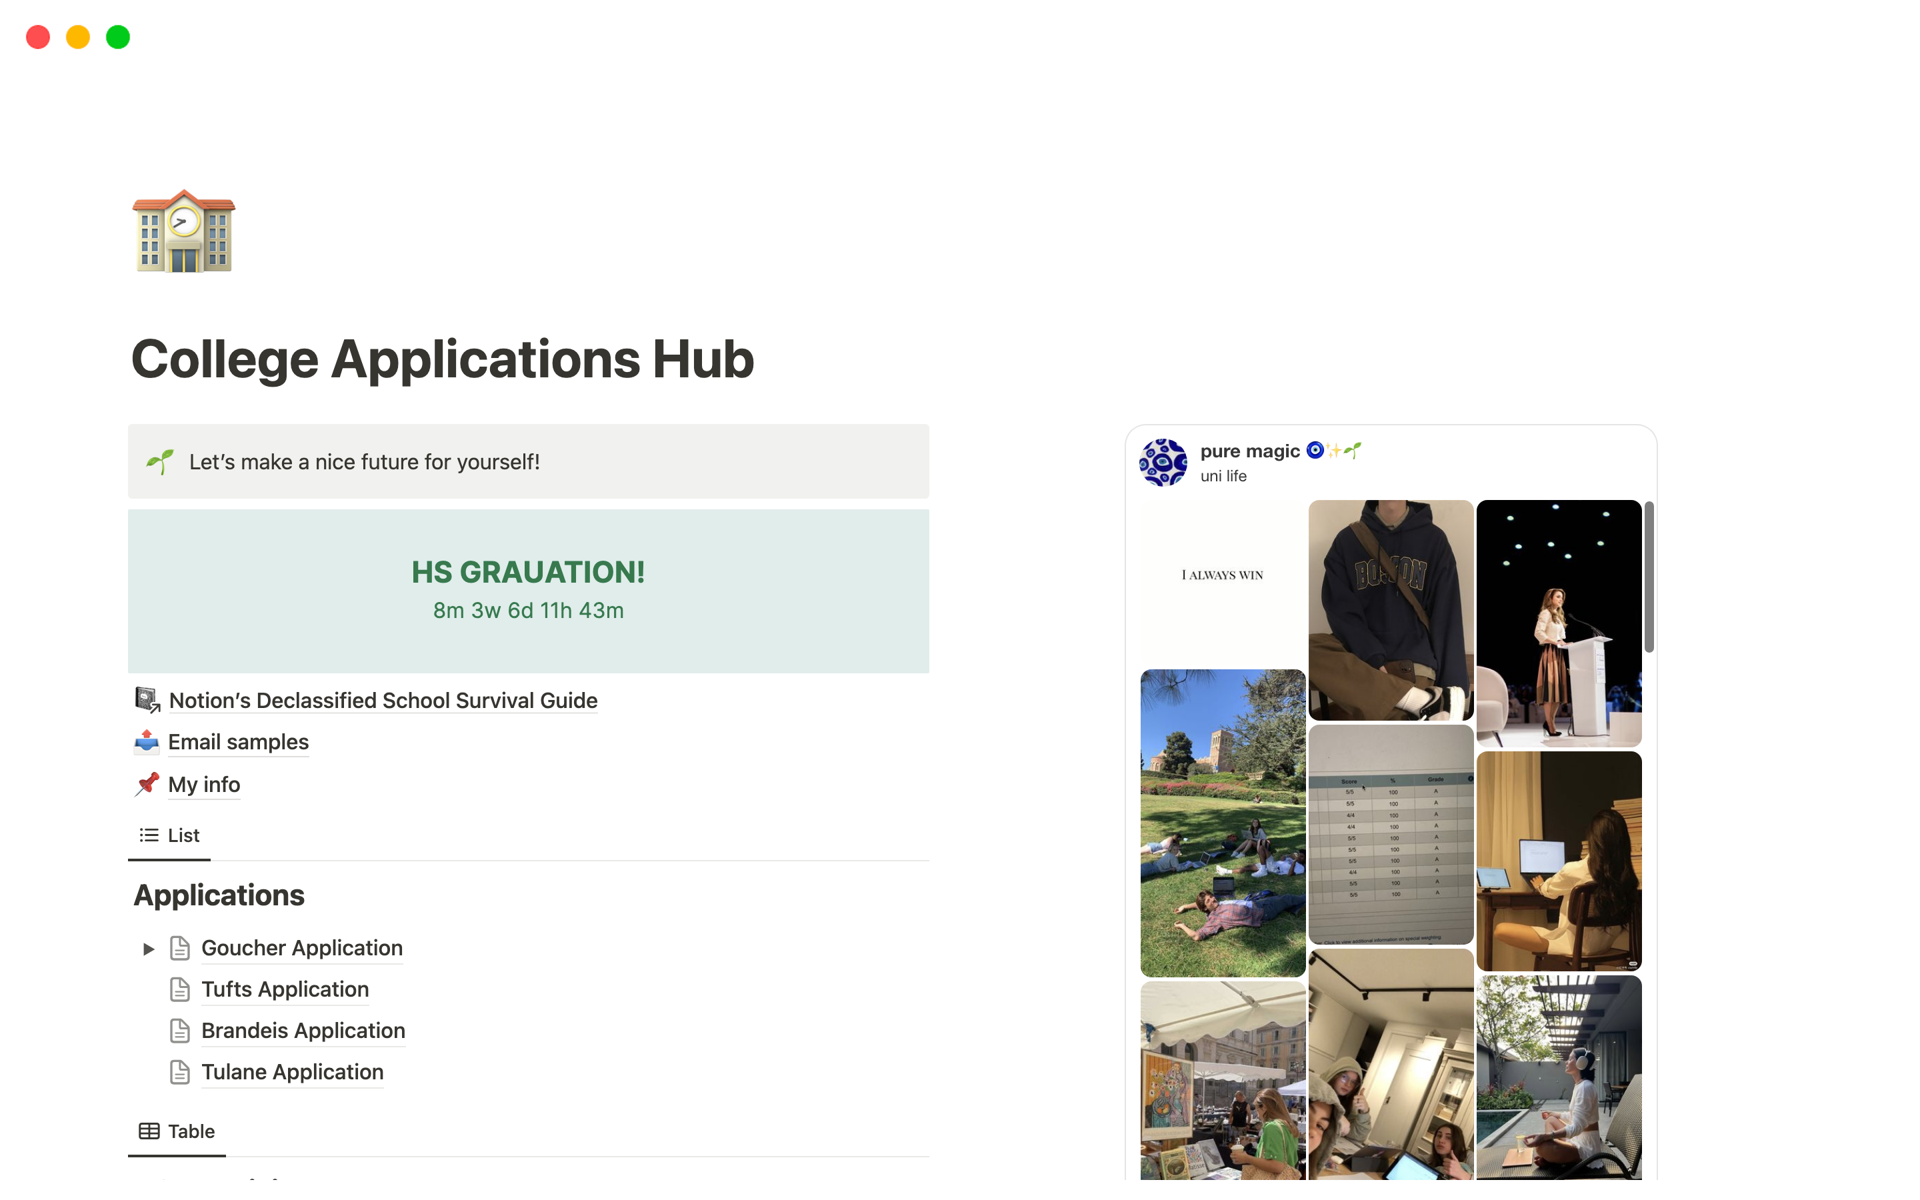Click the HS GRADUATION countdown timer
The width and height of the screenshot is (1920, 1200).
pos(528,590)
